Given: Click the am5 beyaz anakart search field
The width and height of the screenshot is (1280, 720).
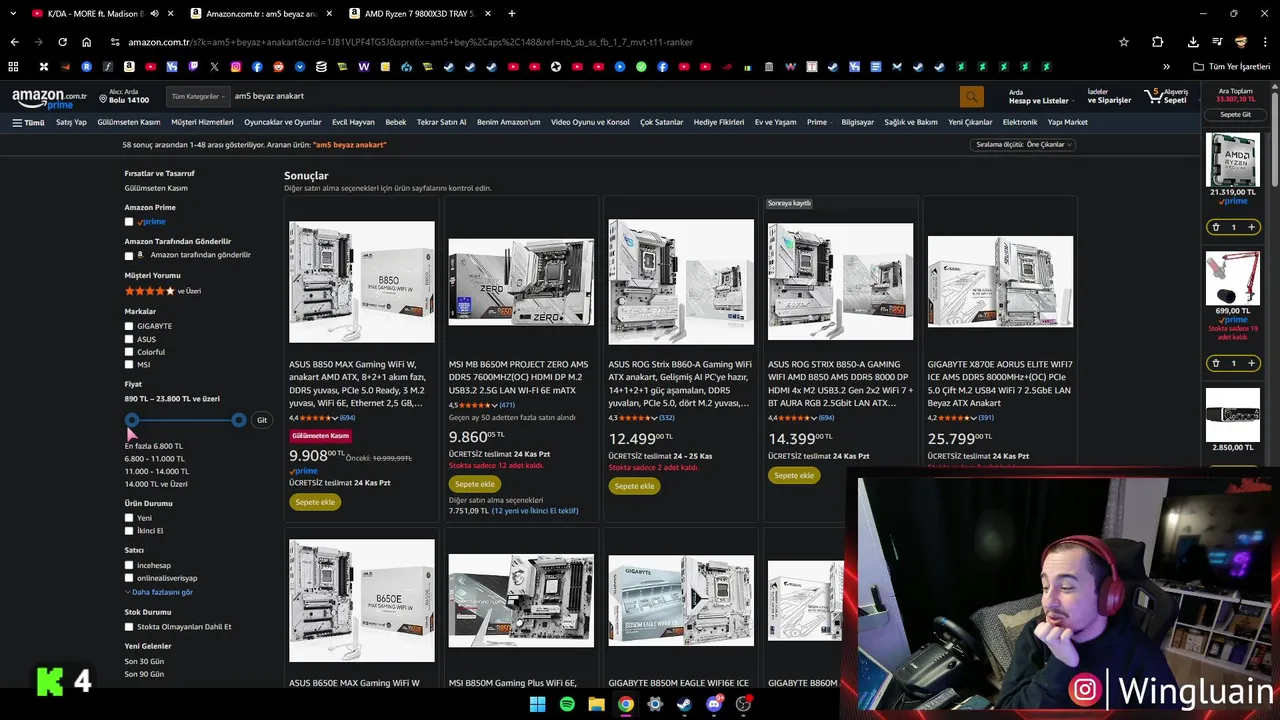Looking at the screenshot, I should coord(593,96).
